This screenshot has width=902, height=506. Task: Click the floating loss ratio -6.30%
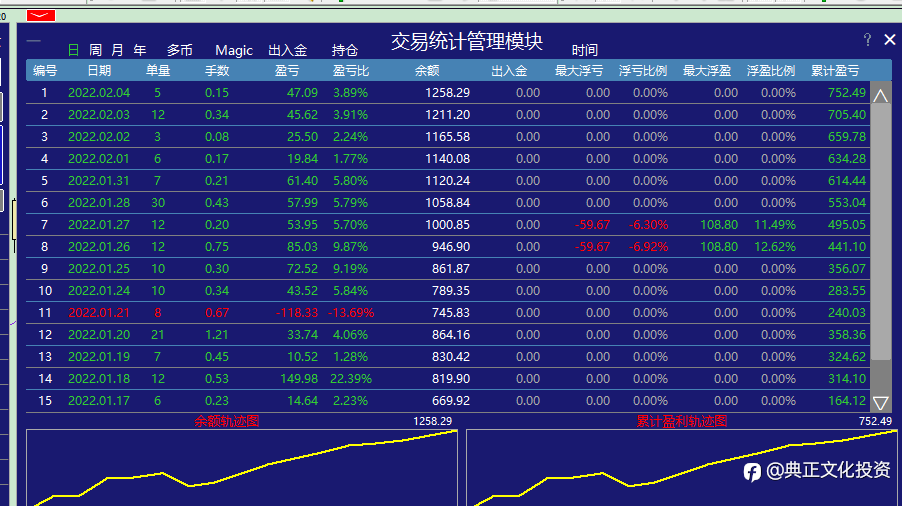pyautogui.click(x=648, y=225)
